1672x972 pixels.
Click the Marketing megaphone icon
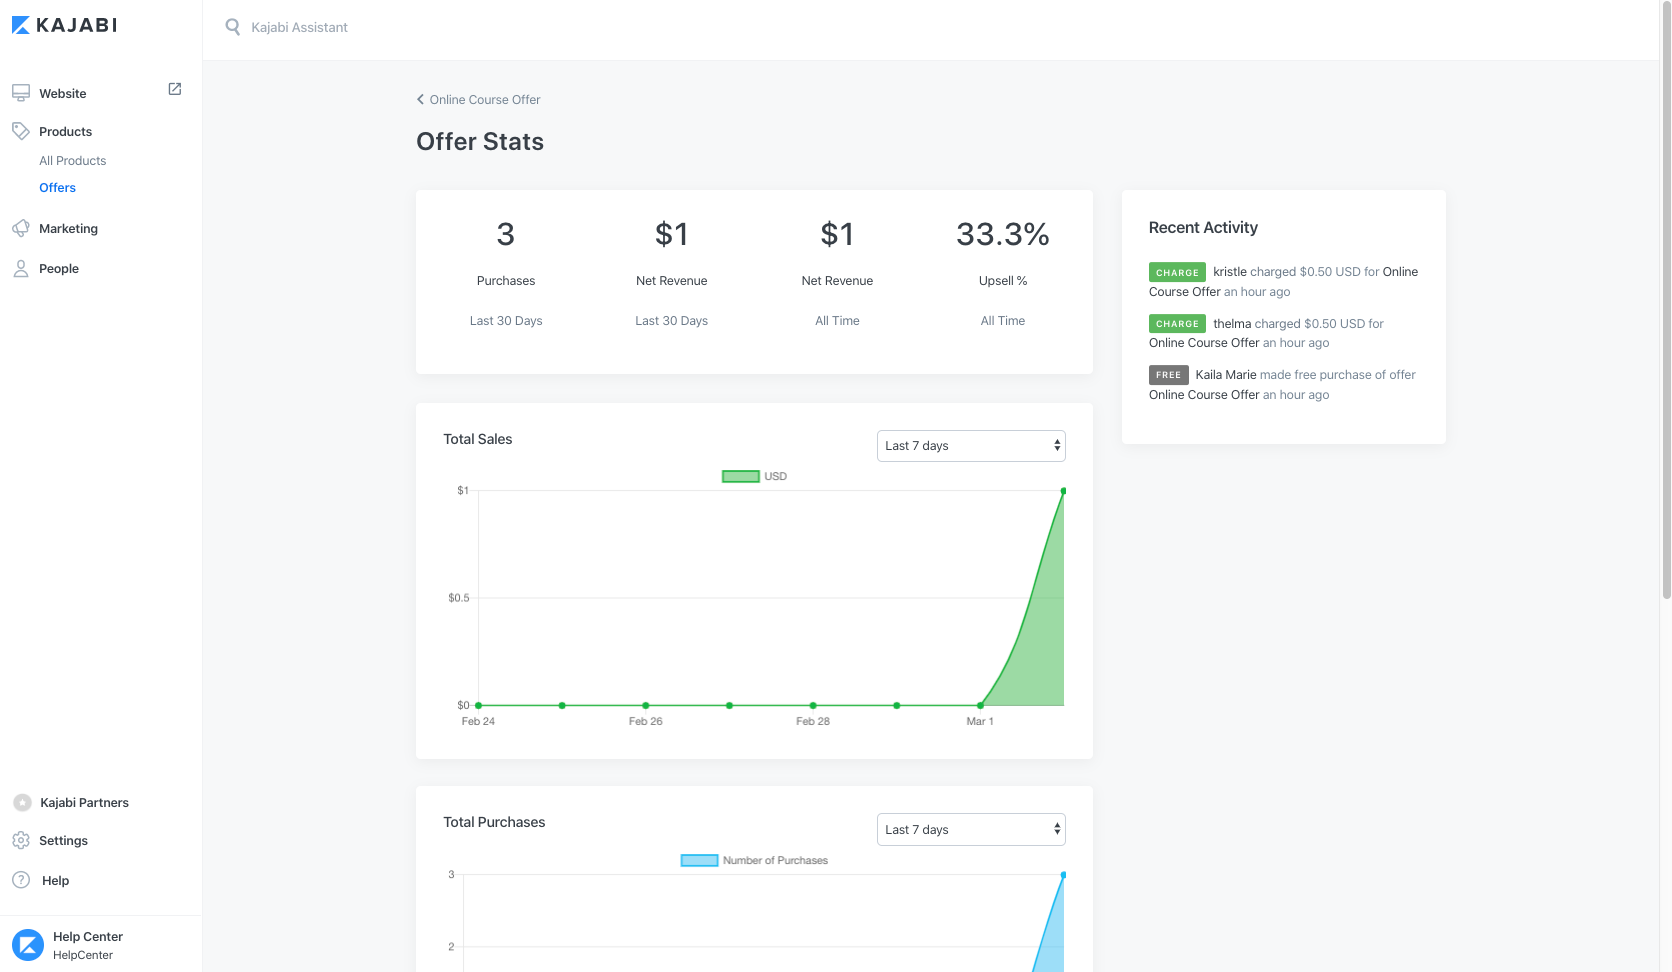click(x=21, y=228)
